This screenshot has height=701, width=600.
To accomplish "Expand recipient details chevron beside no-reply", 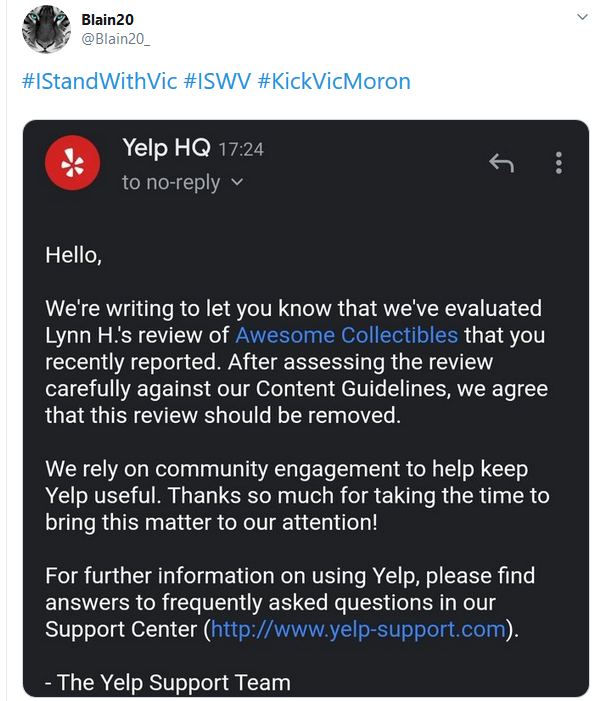I will coord(237,182).
